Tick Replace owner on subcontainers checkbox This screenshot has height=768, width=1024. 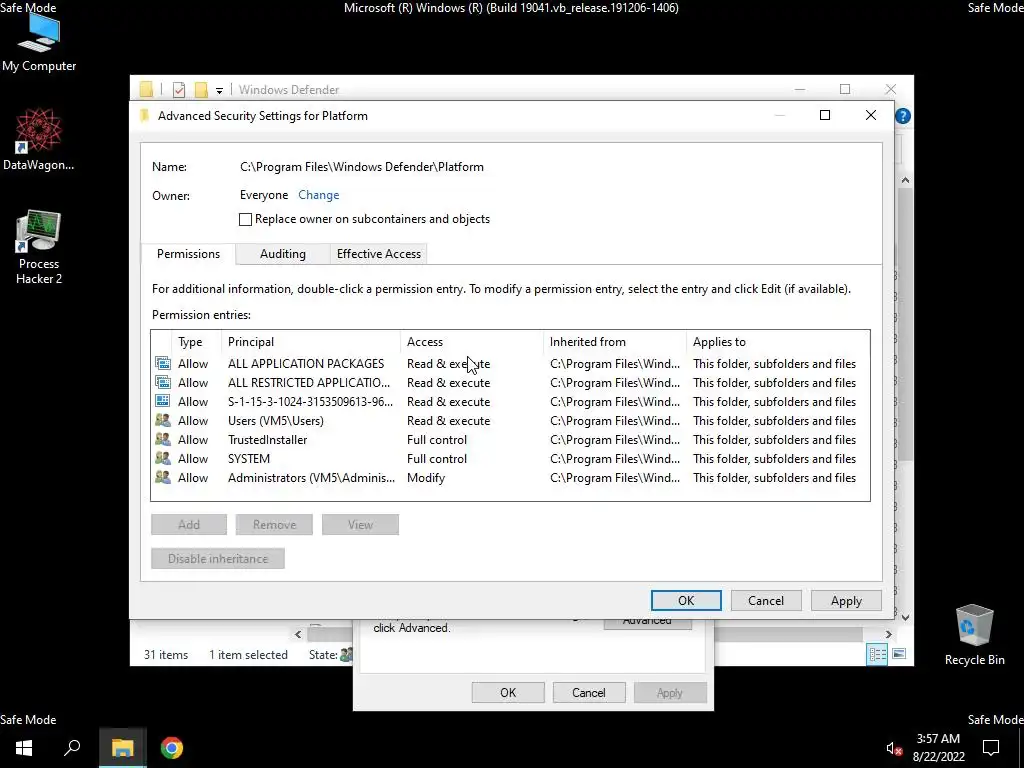246,219
